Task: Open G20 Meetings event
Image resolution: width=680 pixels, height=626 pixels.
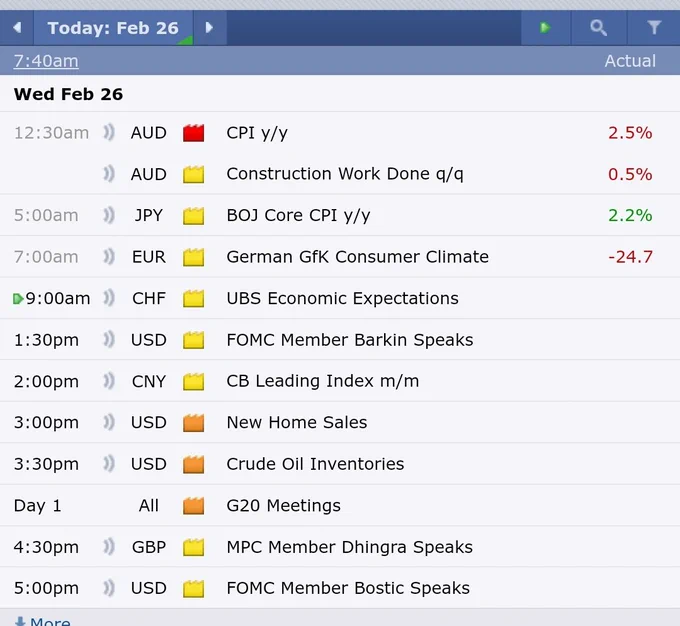Action: click(x=284, y=505)
